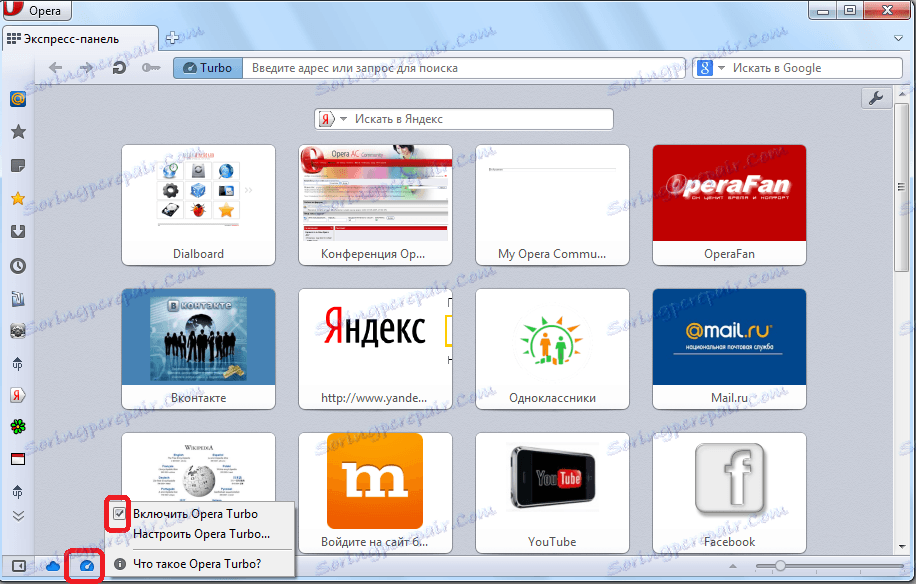Toggle the Включить Opera Turbo checkbox
This screenshot has height=584, width=916.
[119, 514]
